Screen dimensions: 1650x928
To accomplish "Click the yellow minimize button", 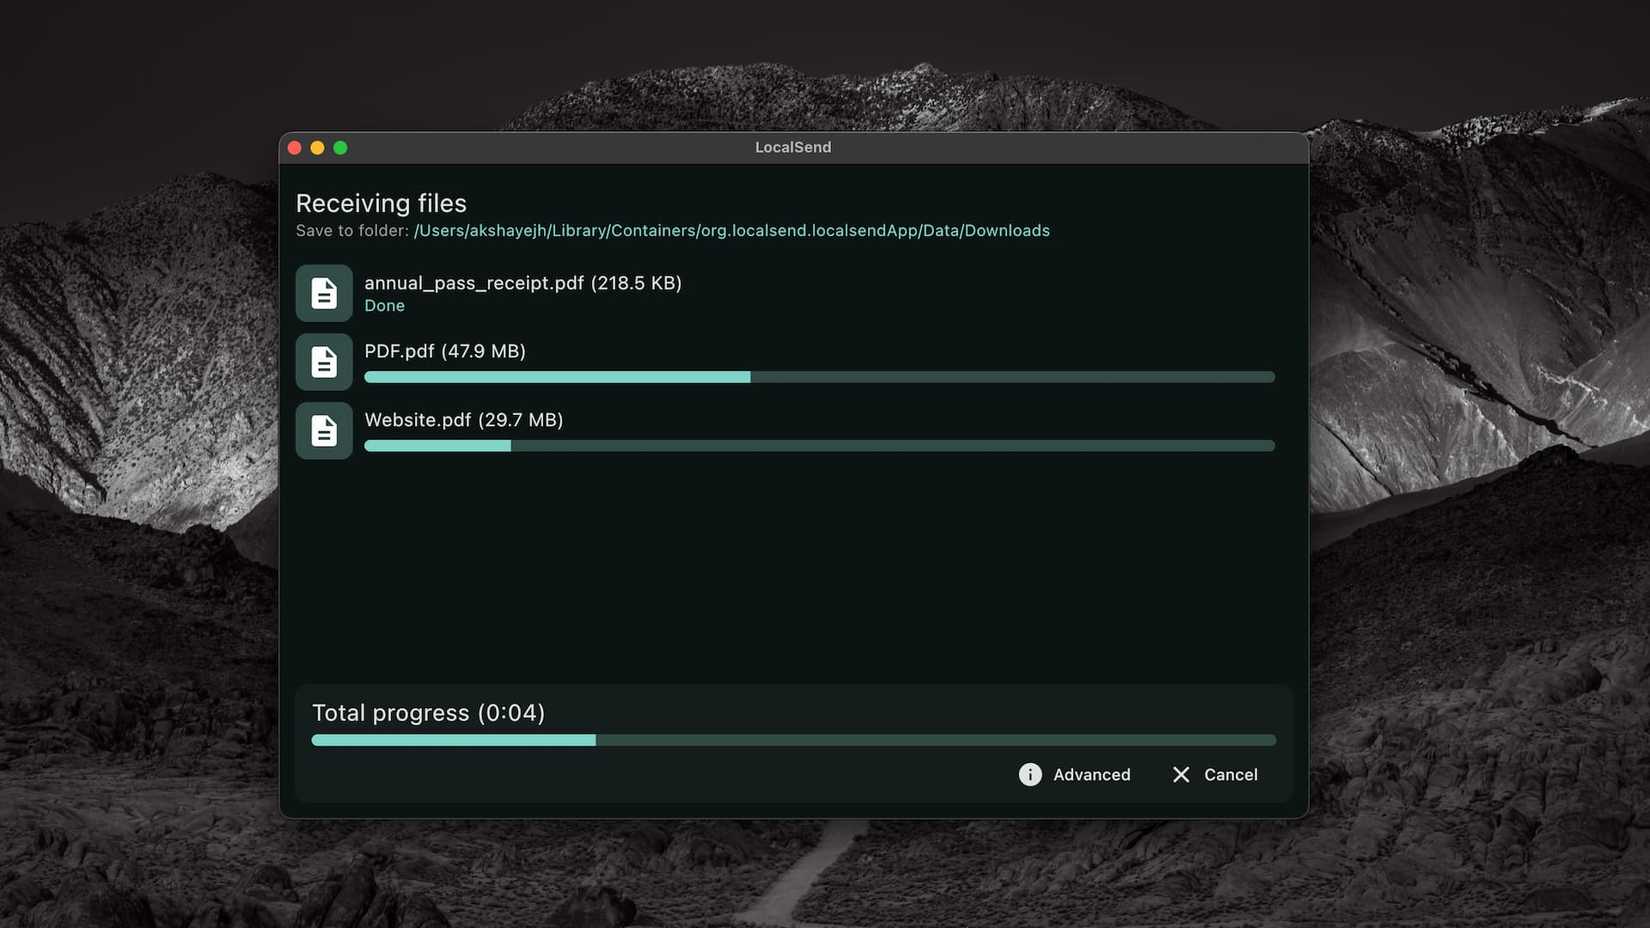I will tap(317, 147).
